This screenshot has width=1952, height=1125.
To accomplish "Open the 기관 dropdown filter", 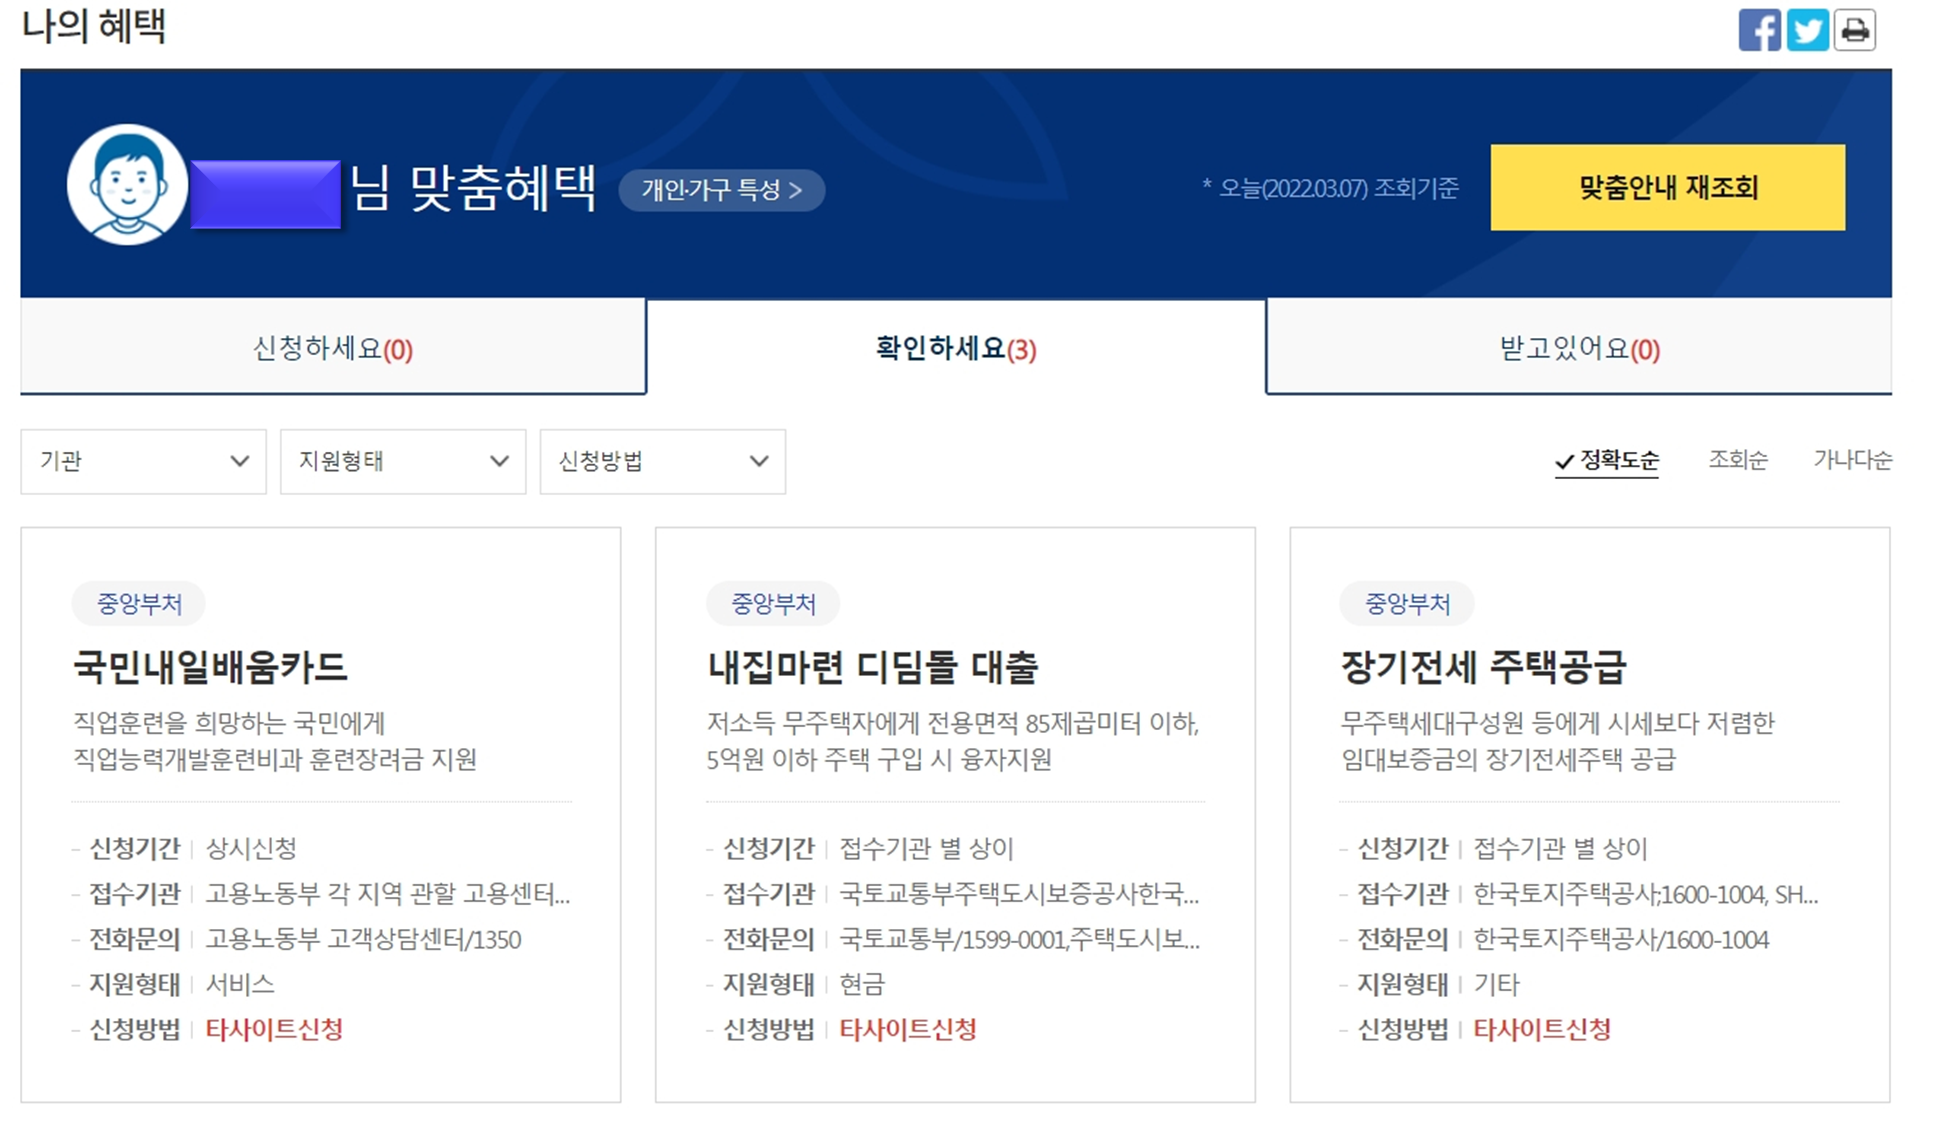I will pyautogui.click(x=143, y=461).
